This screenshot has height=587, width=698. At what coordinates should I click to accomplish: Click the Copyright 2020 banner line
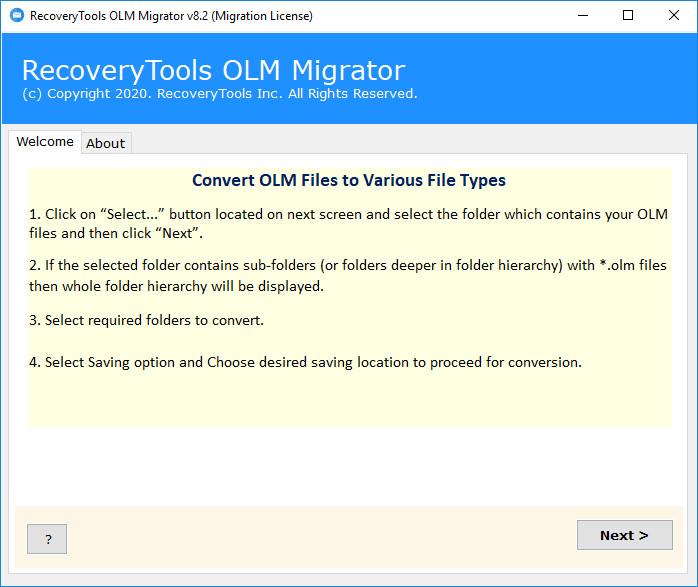[220, 94]
